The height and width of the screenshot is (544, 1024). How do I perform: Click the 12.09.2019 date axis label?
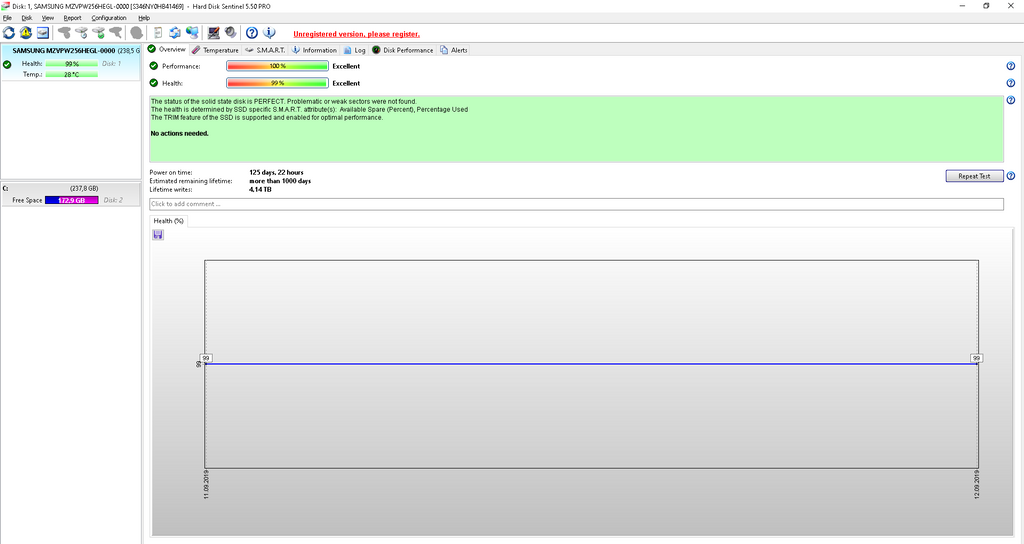click(x=977, y=485)
